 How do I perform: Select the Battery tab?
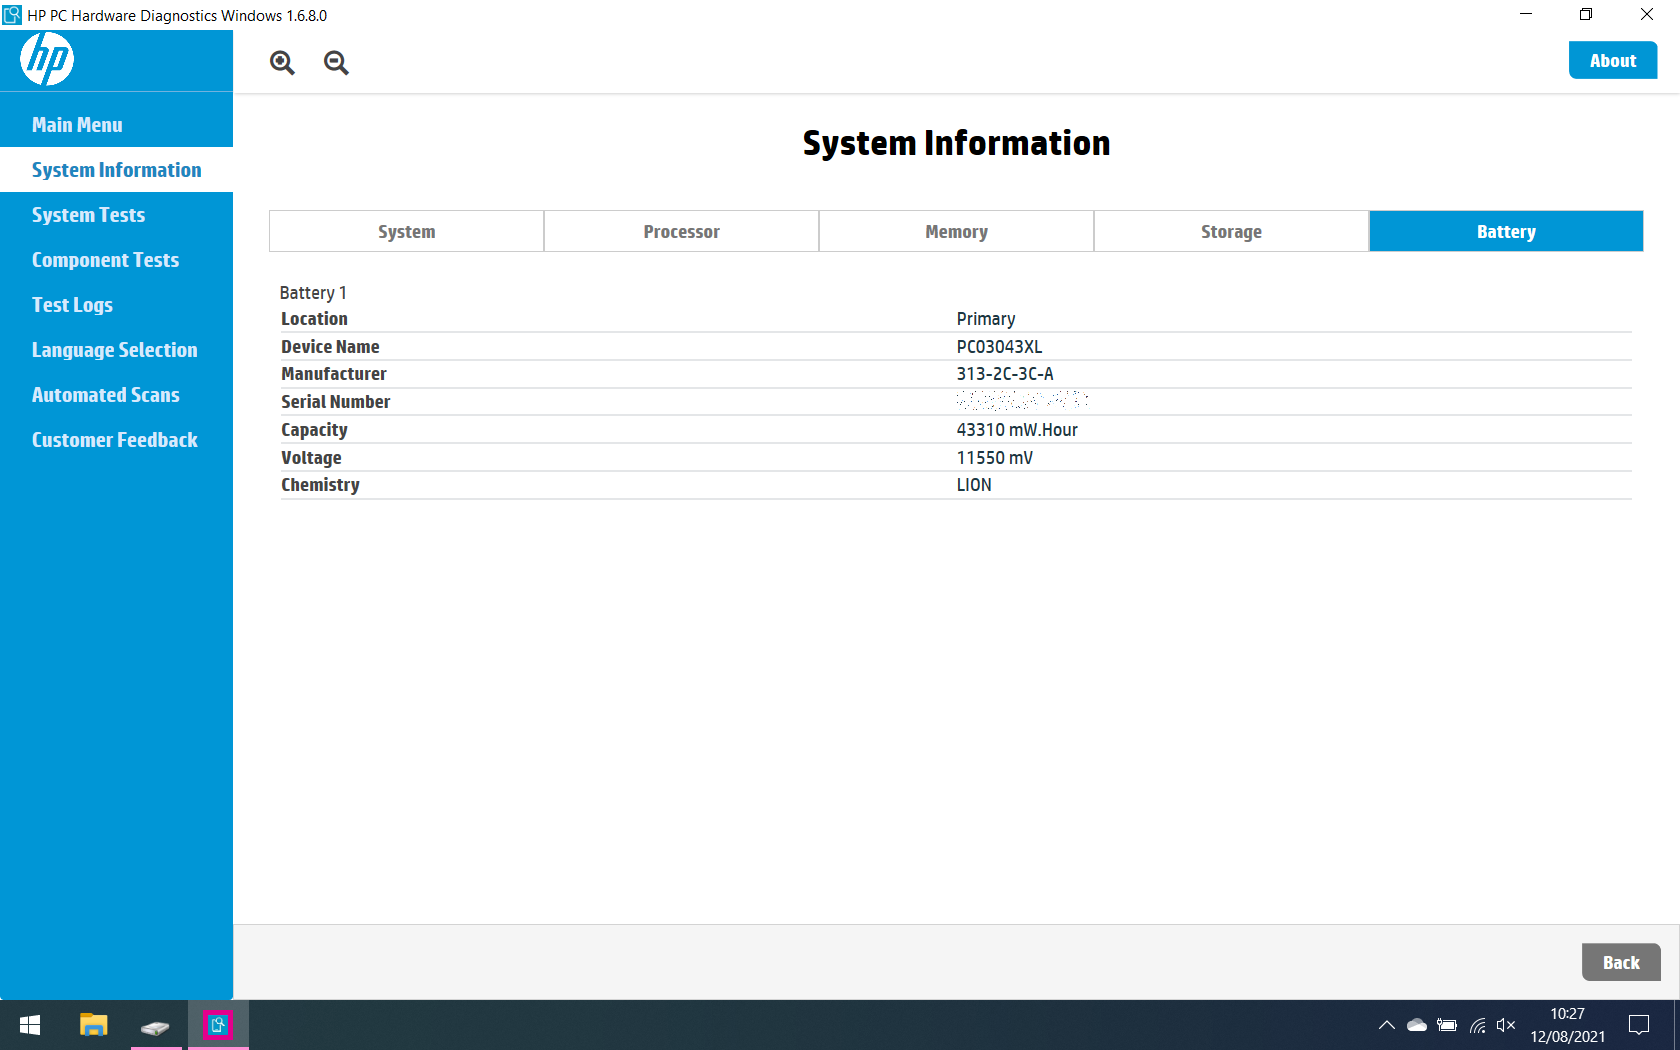[1506, 231]
